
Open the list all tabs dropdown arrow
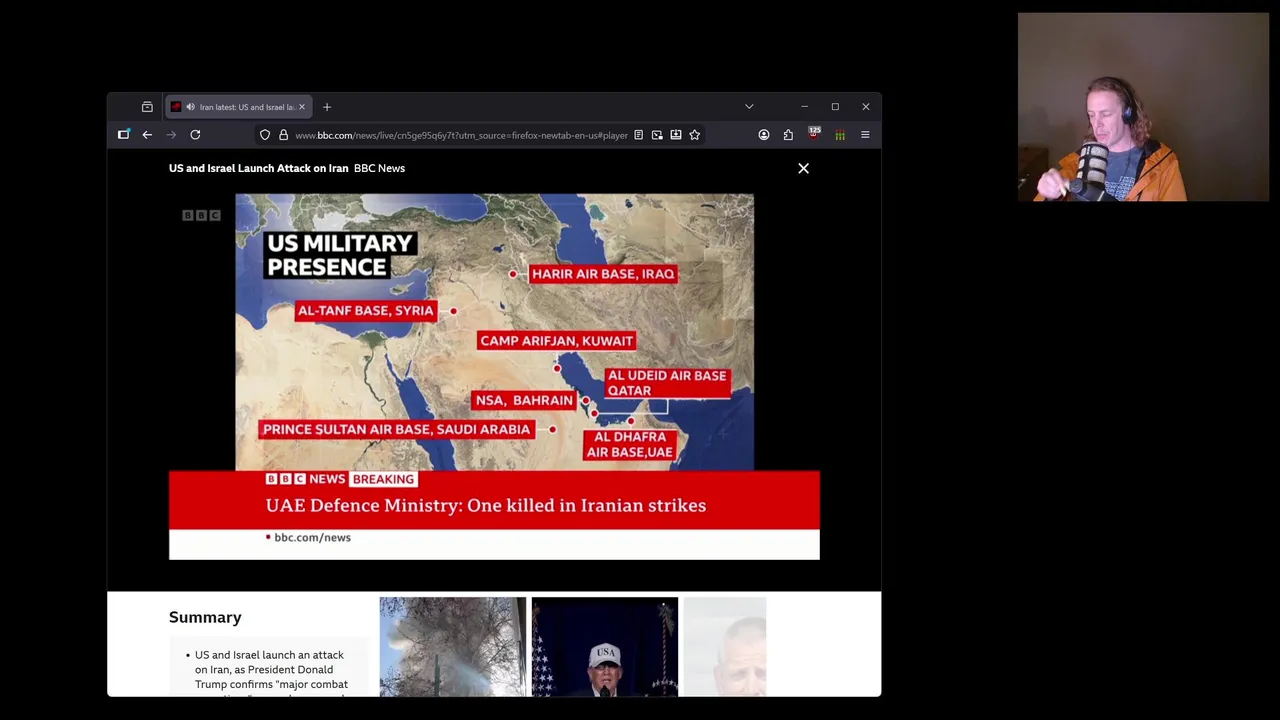749,107
